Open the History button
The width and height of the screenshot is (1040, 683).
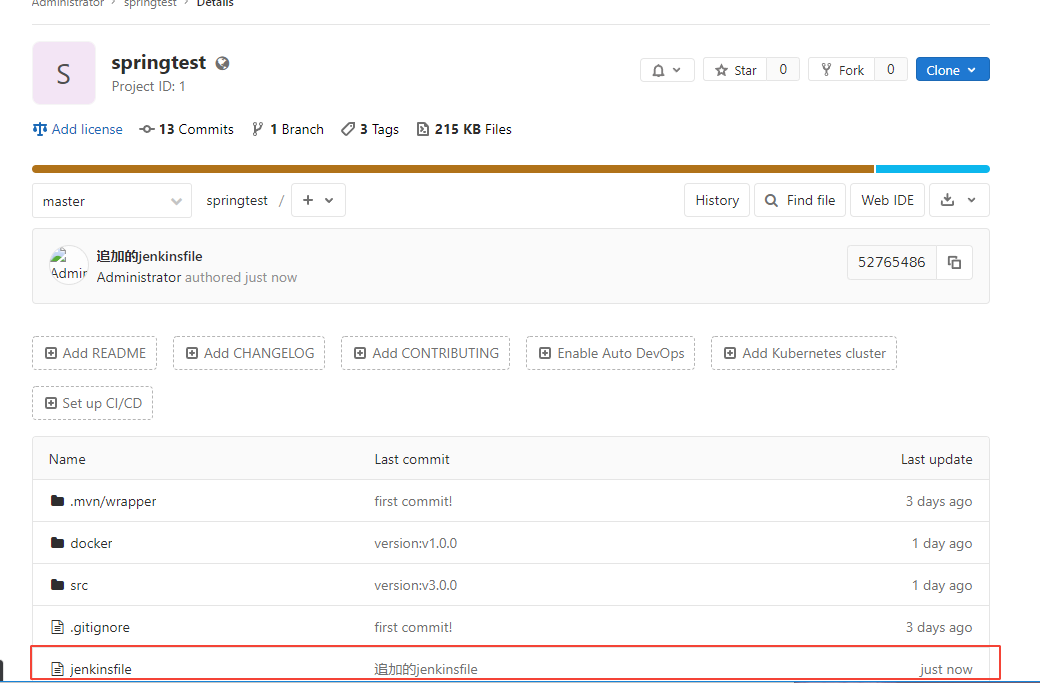(717, 200)
